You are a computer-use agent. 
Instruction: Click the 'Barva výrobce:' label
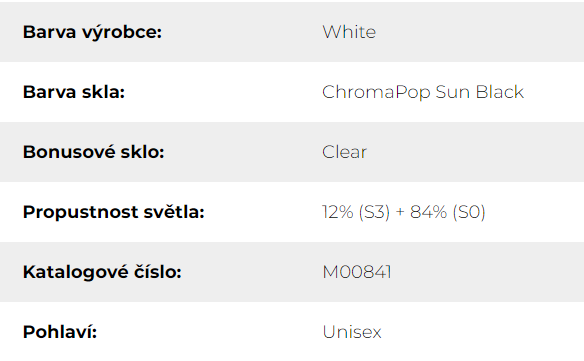(92, 32)
